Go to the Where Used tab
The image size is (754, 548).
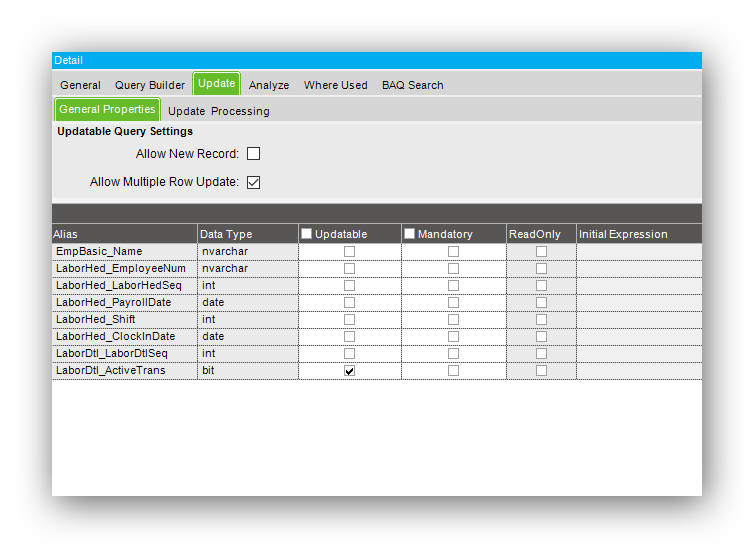(x=336, y=85)
